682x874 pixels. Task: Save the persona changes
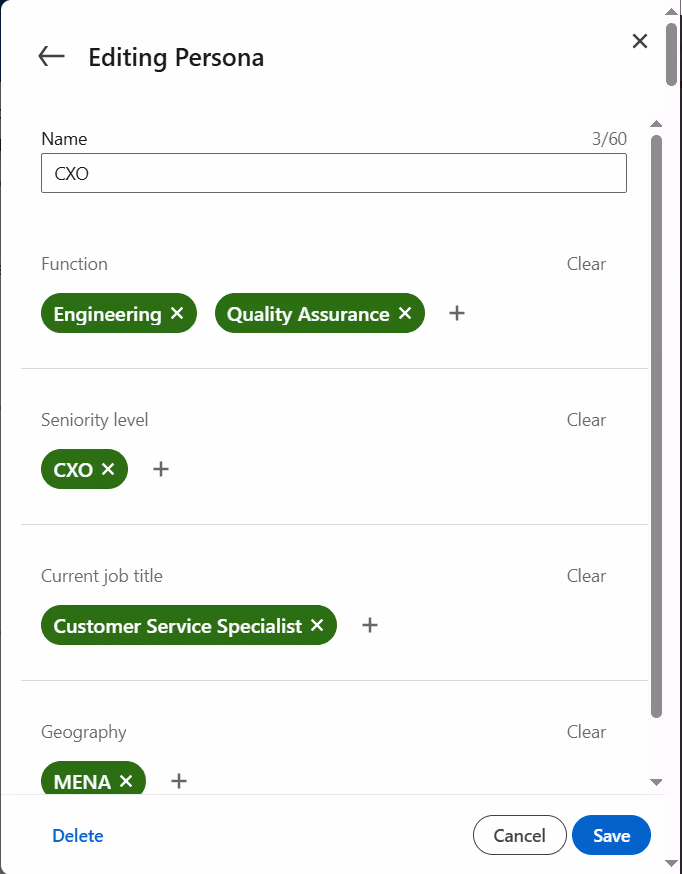[x=611, y=835]
